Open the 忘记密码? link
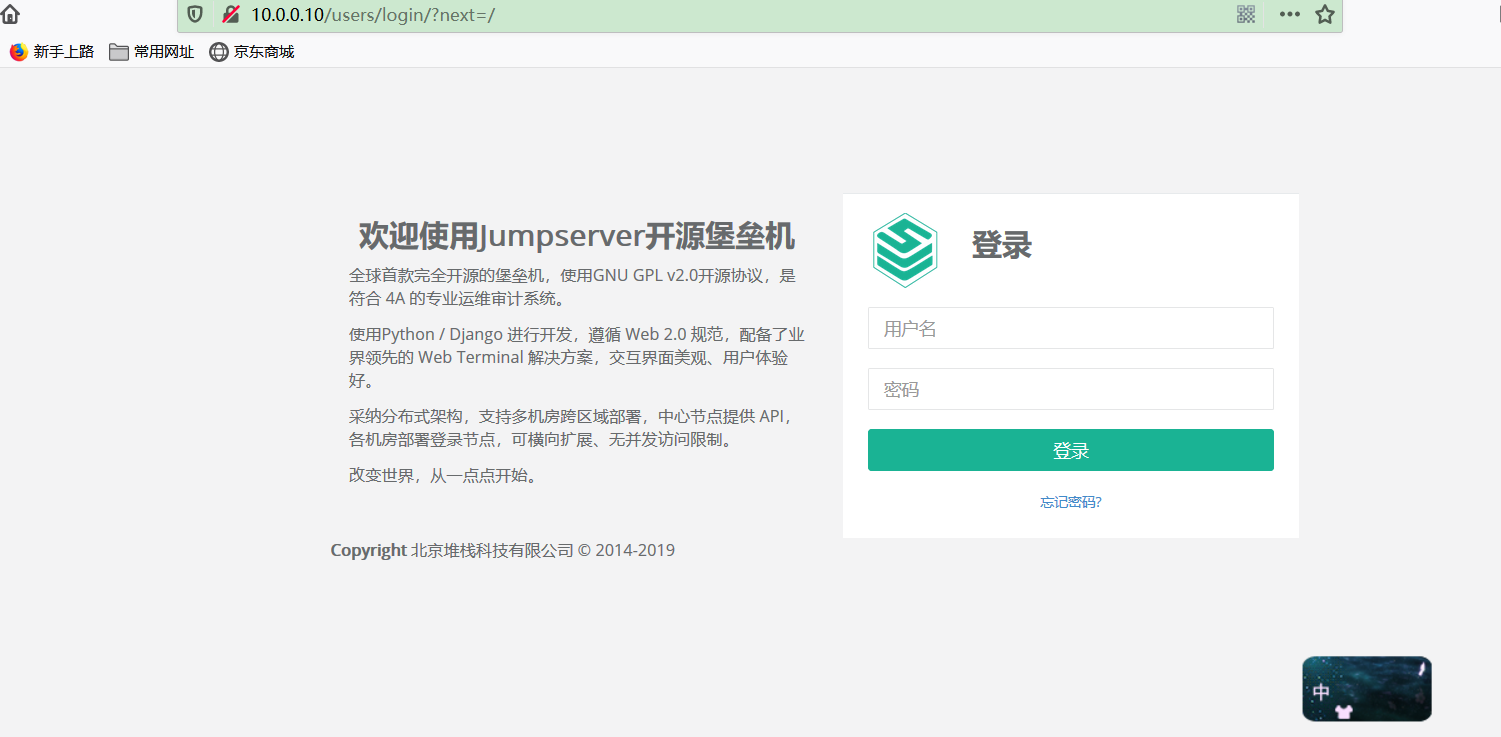 [x=1070, y=502]
